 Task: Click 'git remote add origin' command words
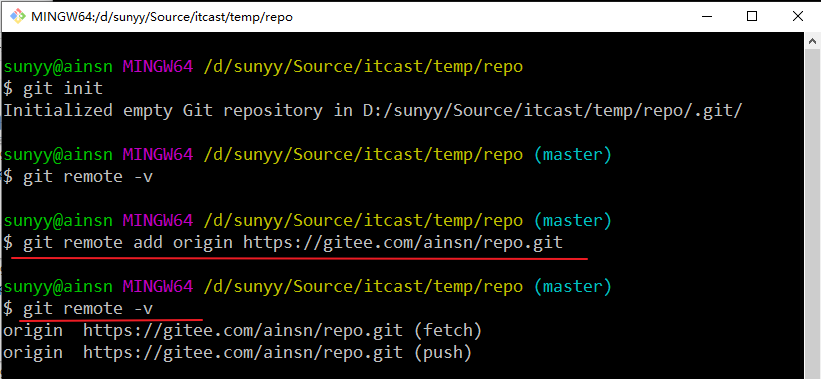point(128,242)
